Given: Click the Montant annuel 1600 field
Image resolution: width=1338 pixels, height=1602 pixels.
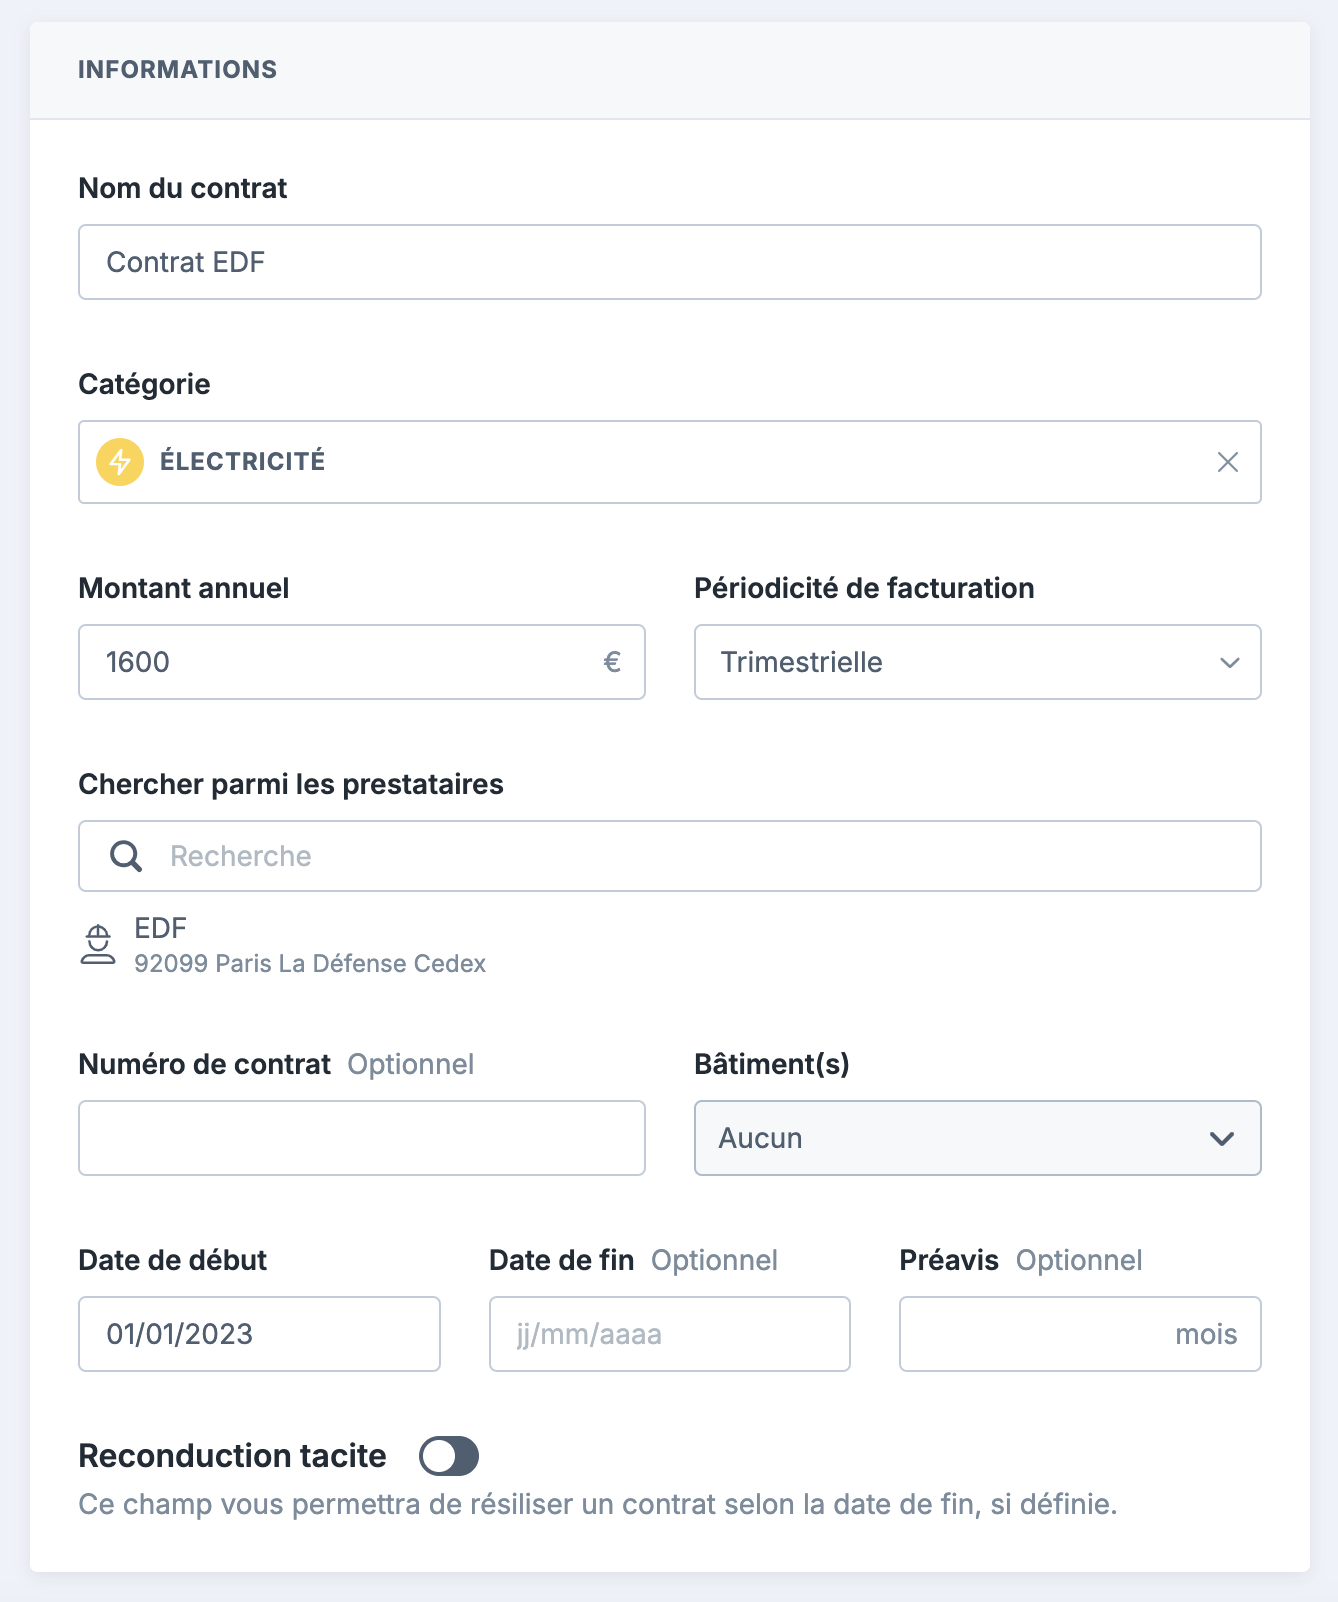Looking at the screenshot, I should click(x=362, y=662).
